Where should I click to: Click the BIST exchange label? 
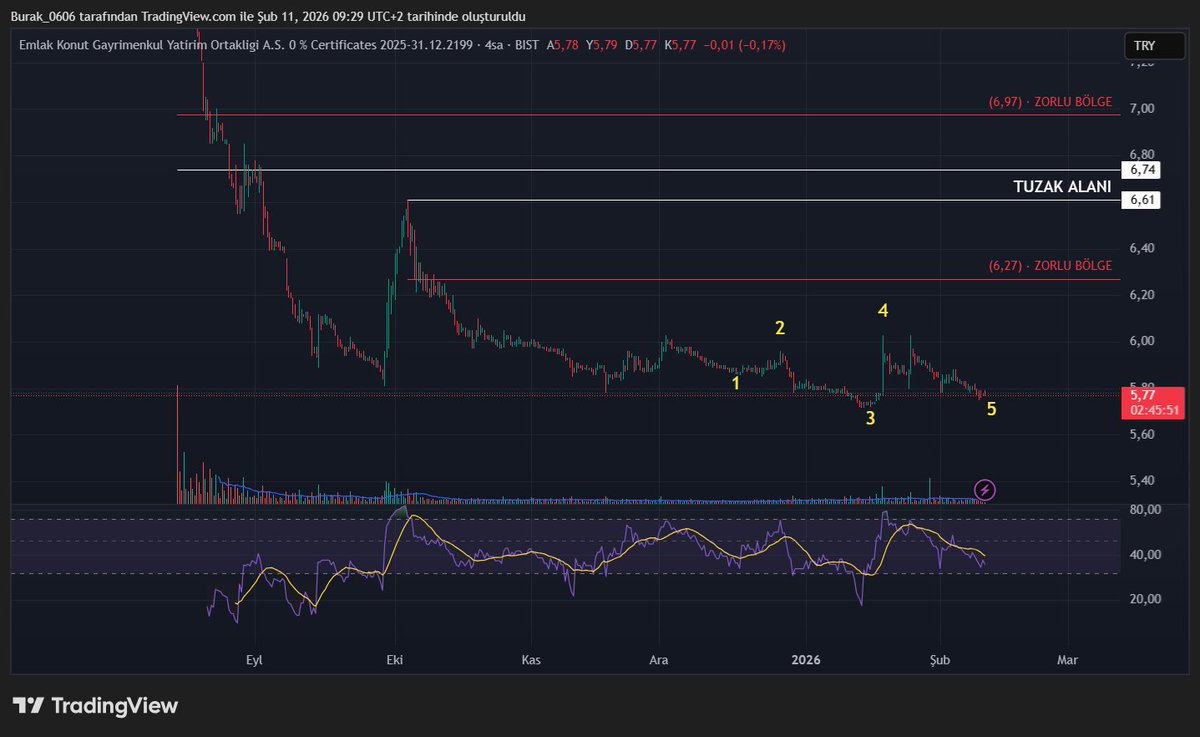[526, 45]
